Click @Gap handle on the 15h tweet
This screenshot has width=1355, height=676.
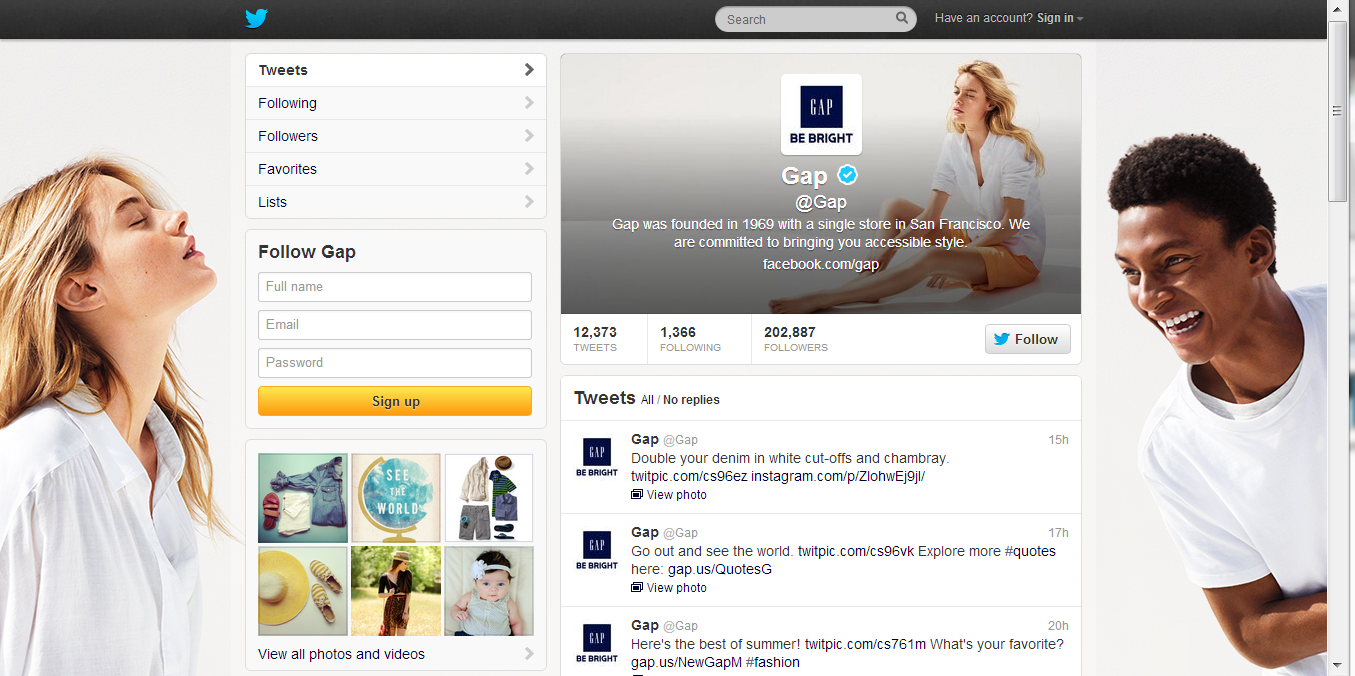[x=680, y=440]
